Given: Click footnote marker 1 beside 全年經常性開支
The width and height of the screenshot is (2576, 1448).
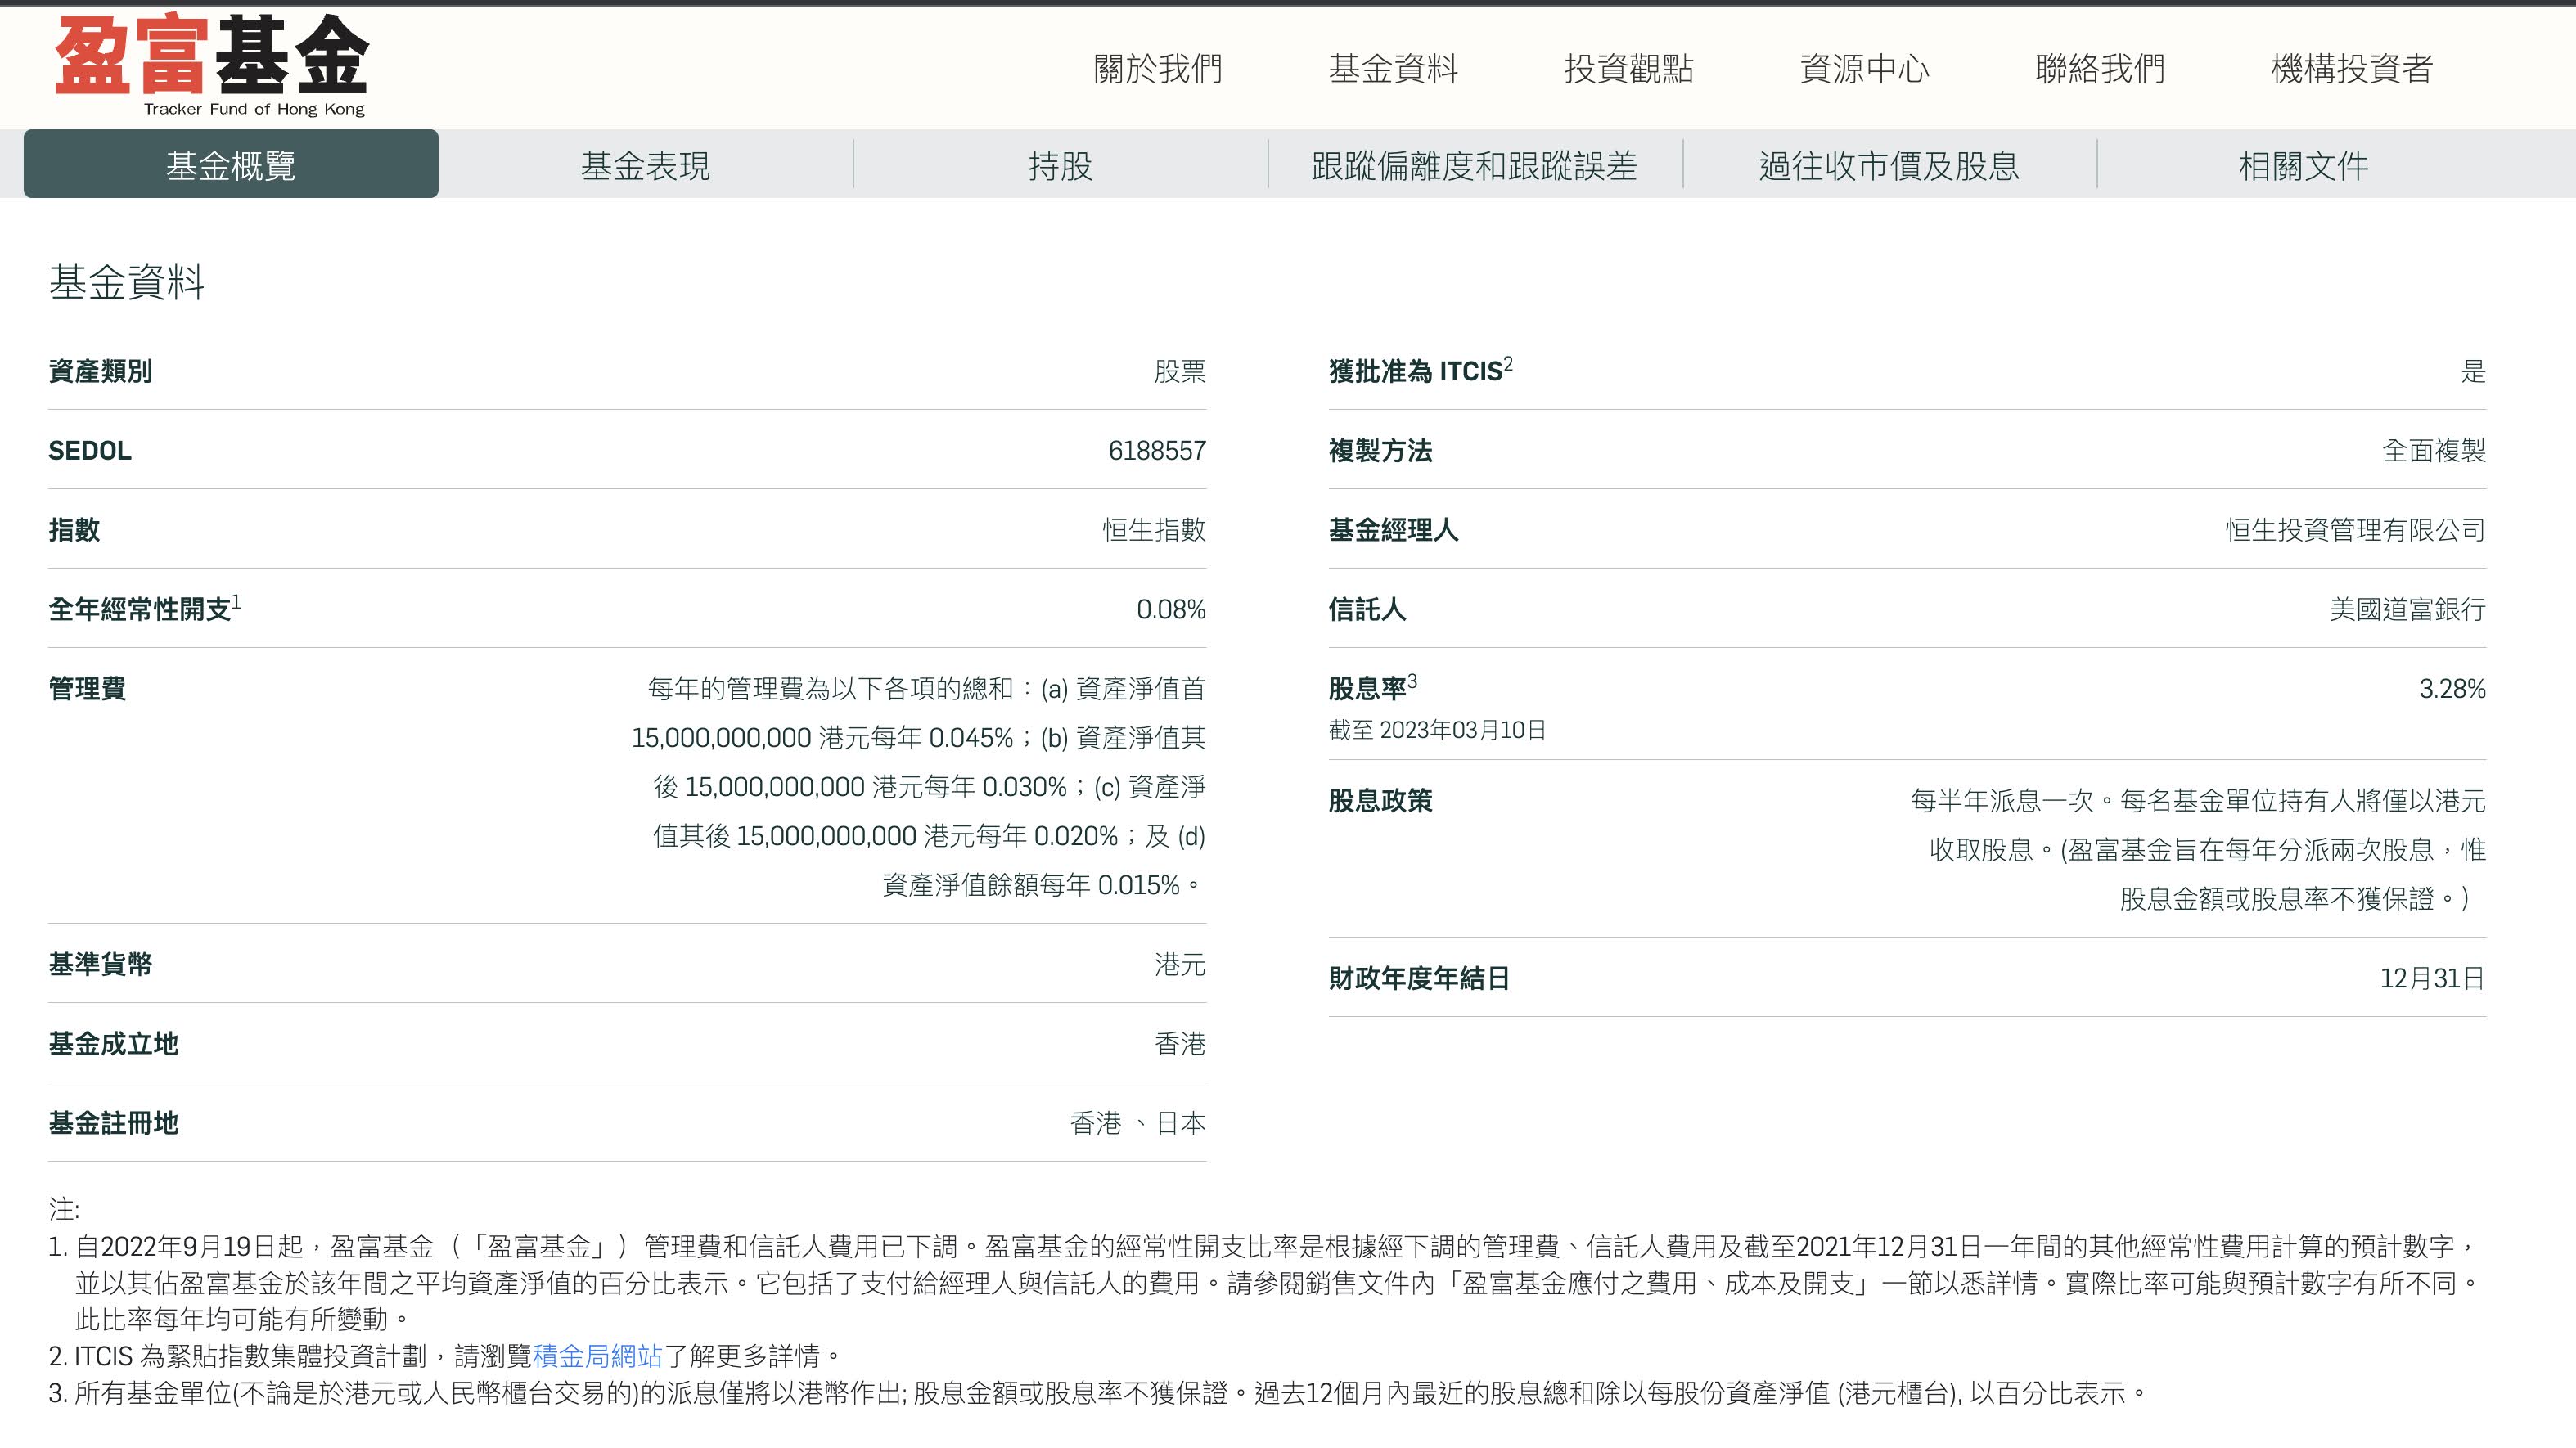Looking at the screenshot, I should [x=236, y=602].
